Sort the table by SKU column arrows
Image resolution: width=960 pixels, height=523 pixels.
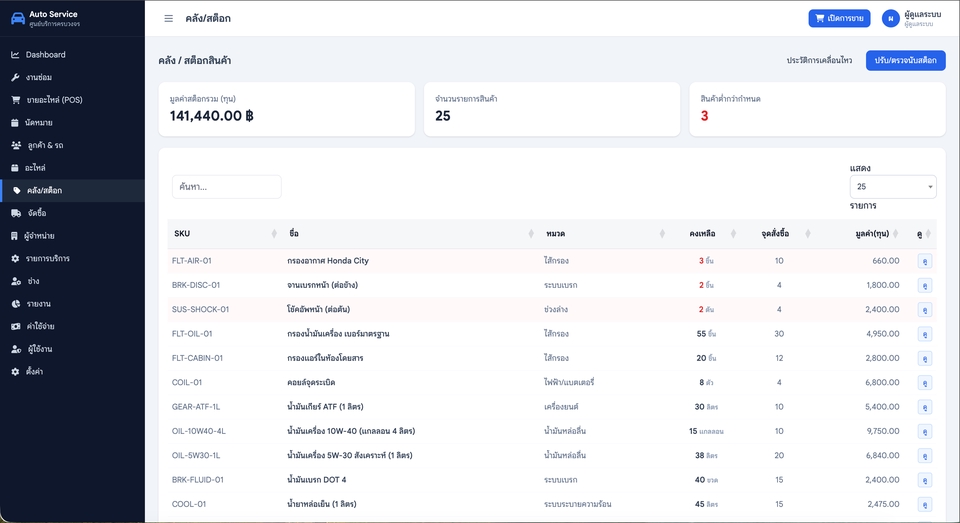274,233
